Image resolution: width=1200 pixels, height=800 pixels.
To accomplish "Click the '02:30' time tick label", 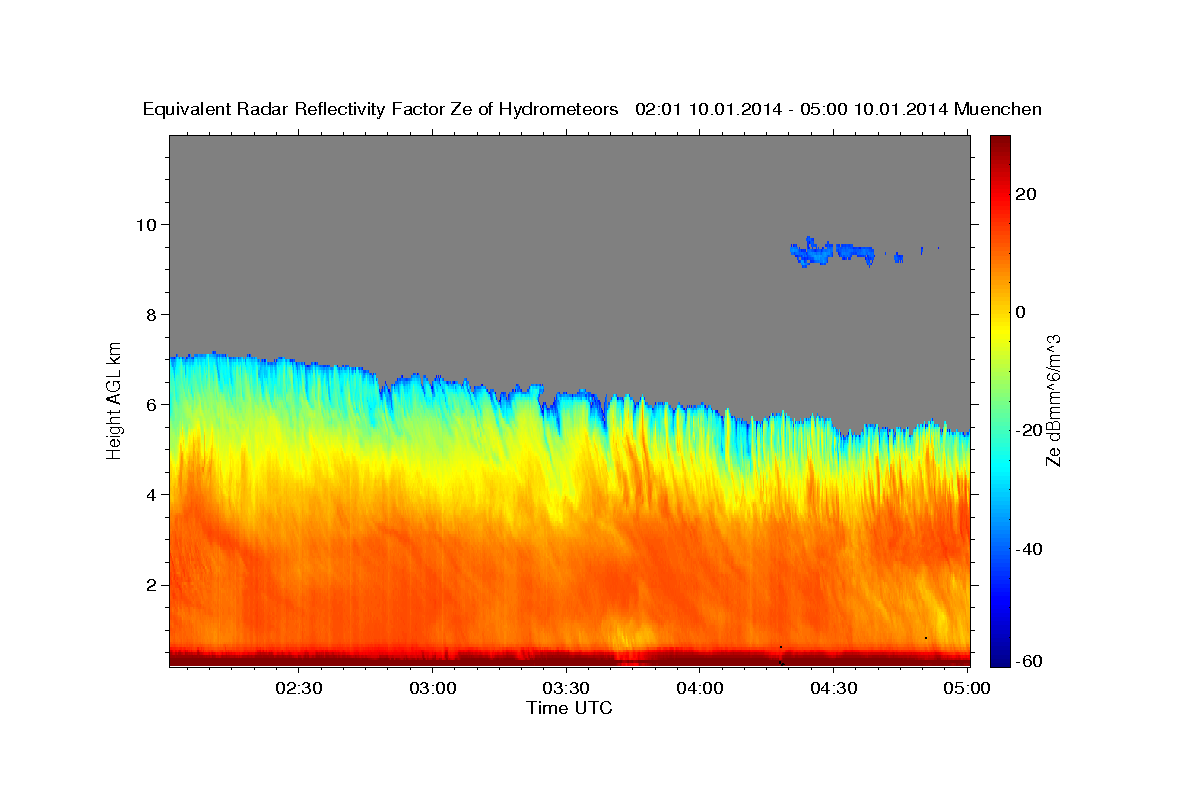I will coord(299,688).
